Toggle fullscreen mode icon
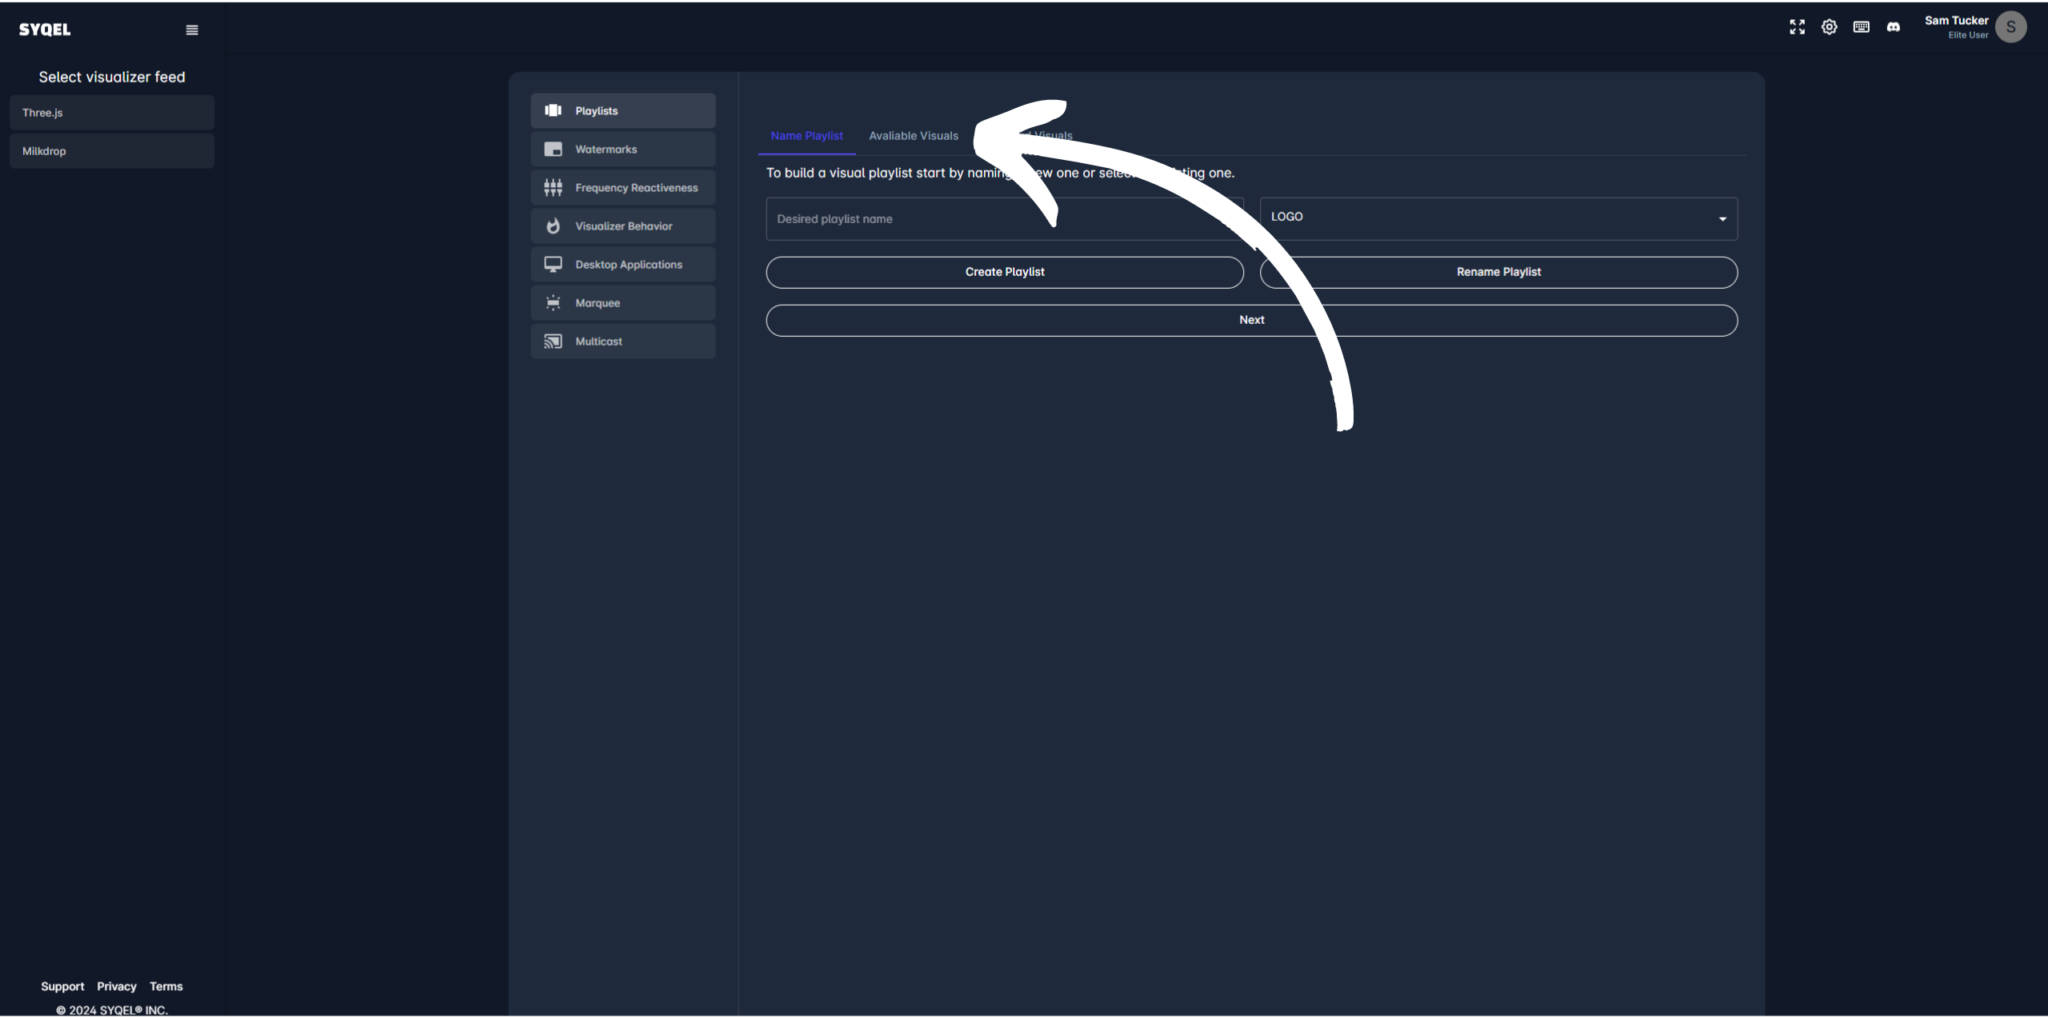The height and width of the screenshot is (1018, 2048). (x=1797, y=27)
